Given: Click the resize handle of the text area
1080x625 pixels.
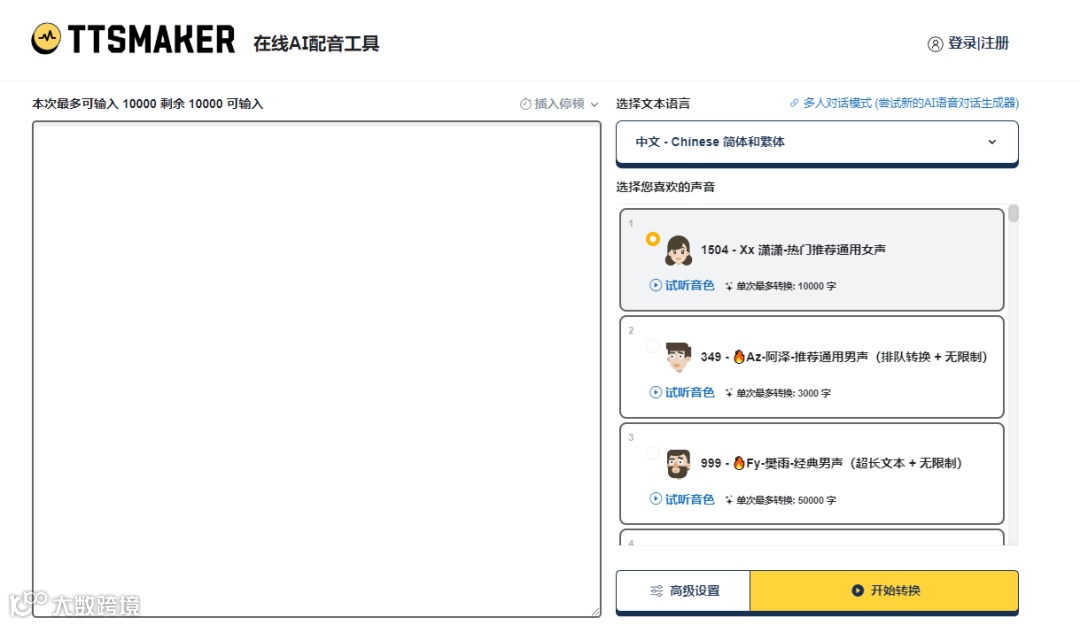Looking at the screenshot, I should tap(595, 611).
